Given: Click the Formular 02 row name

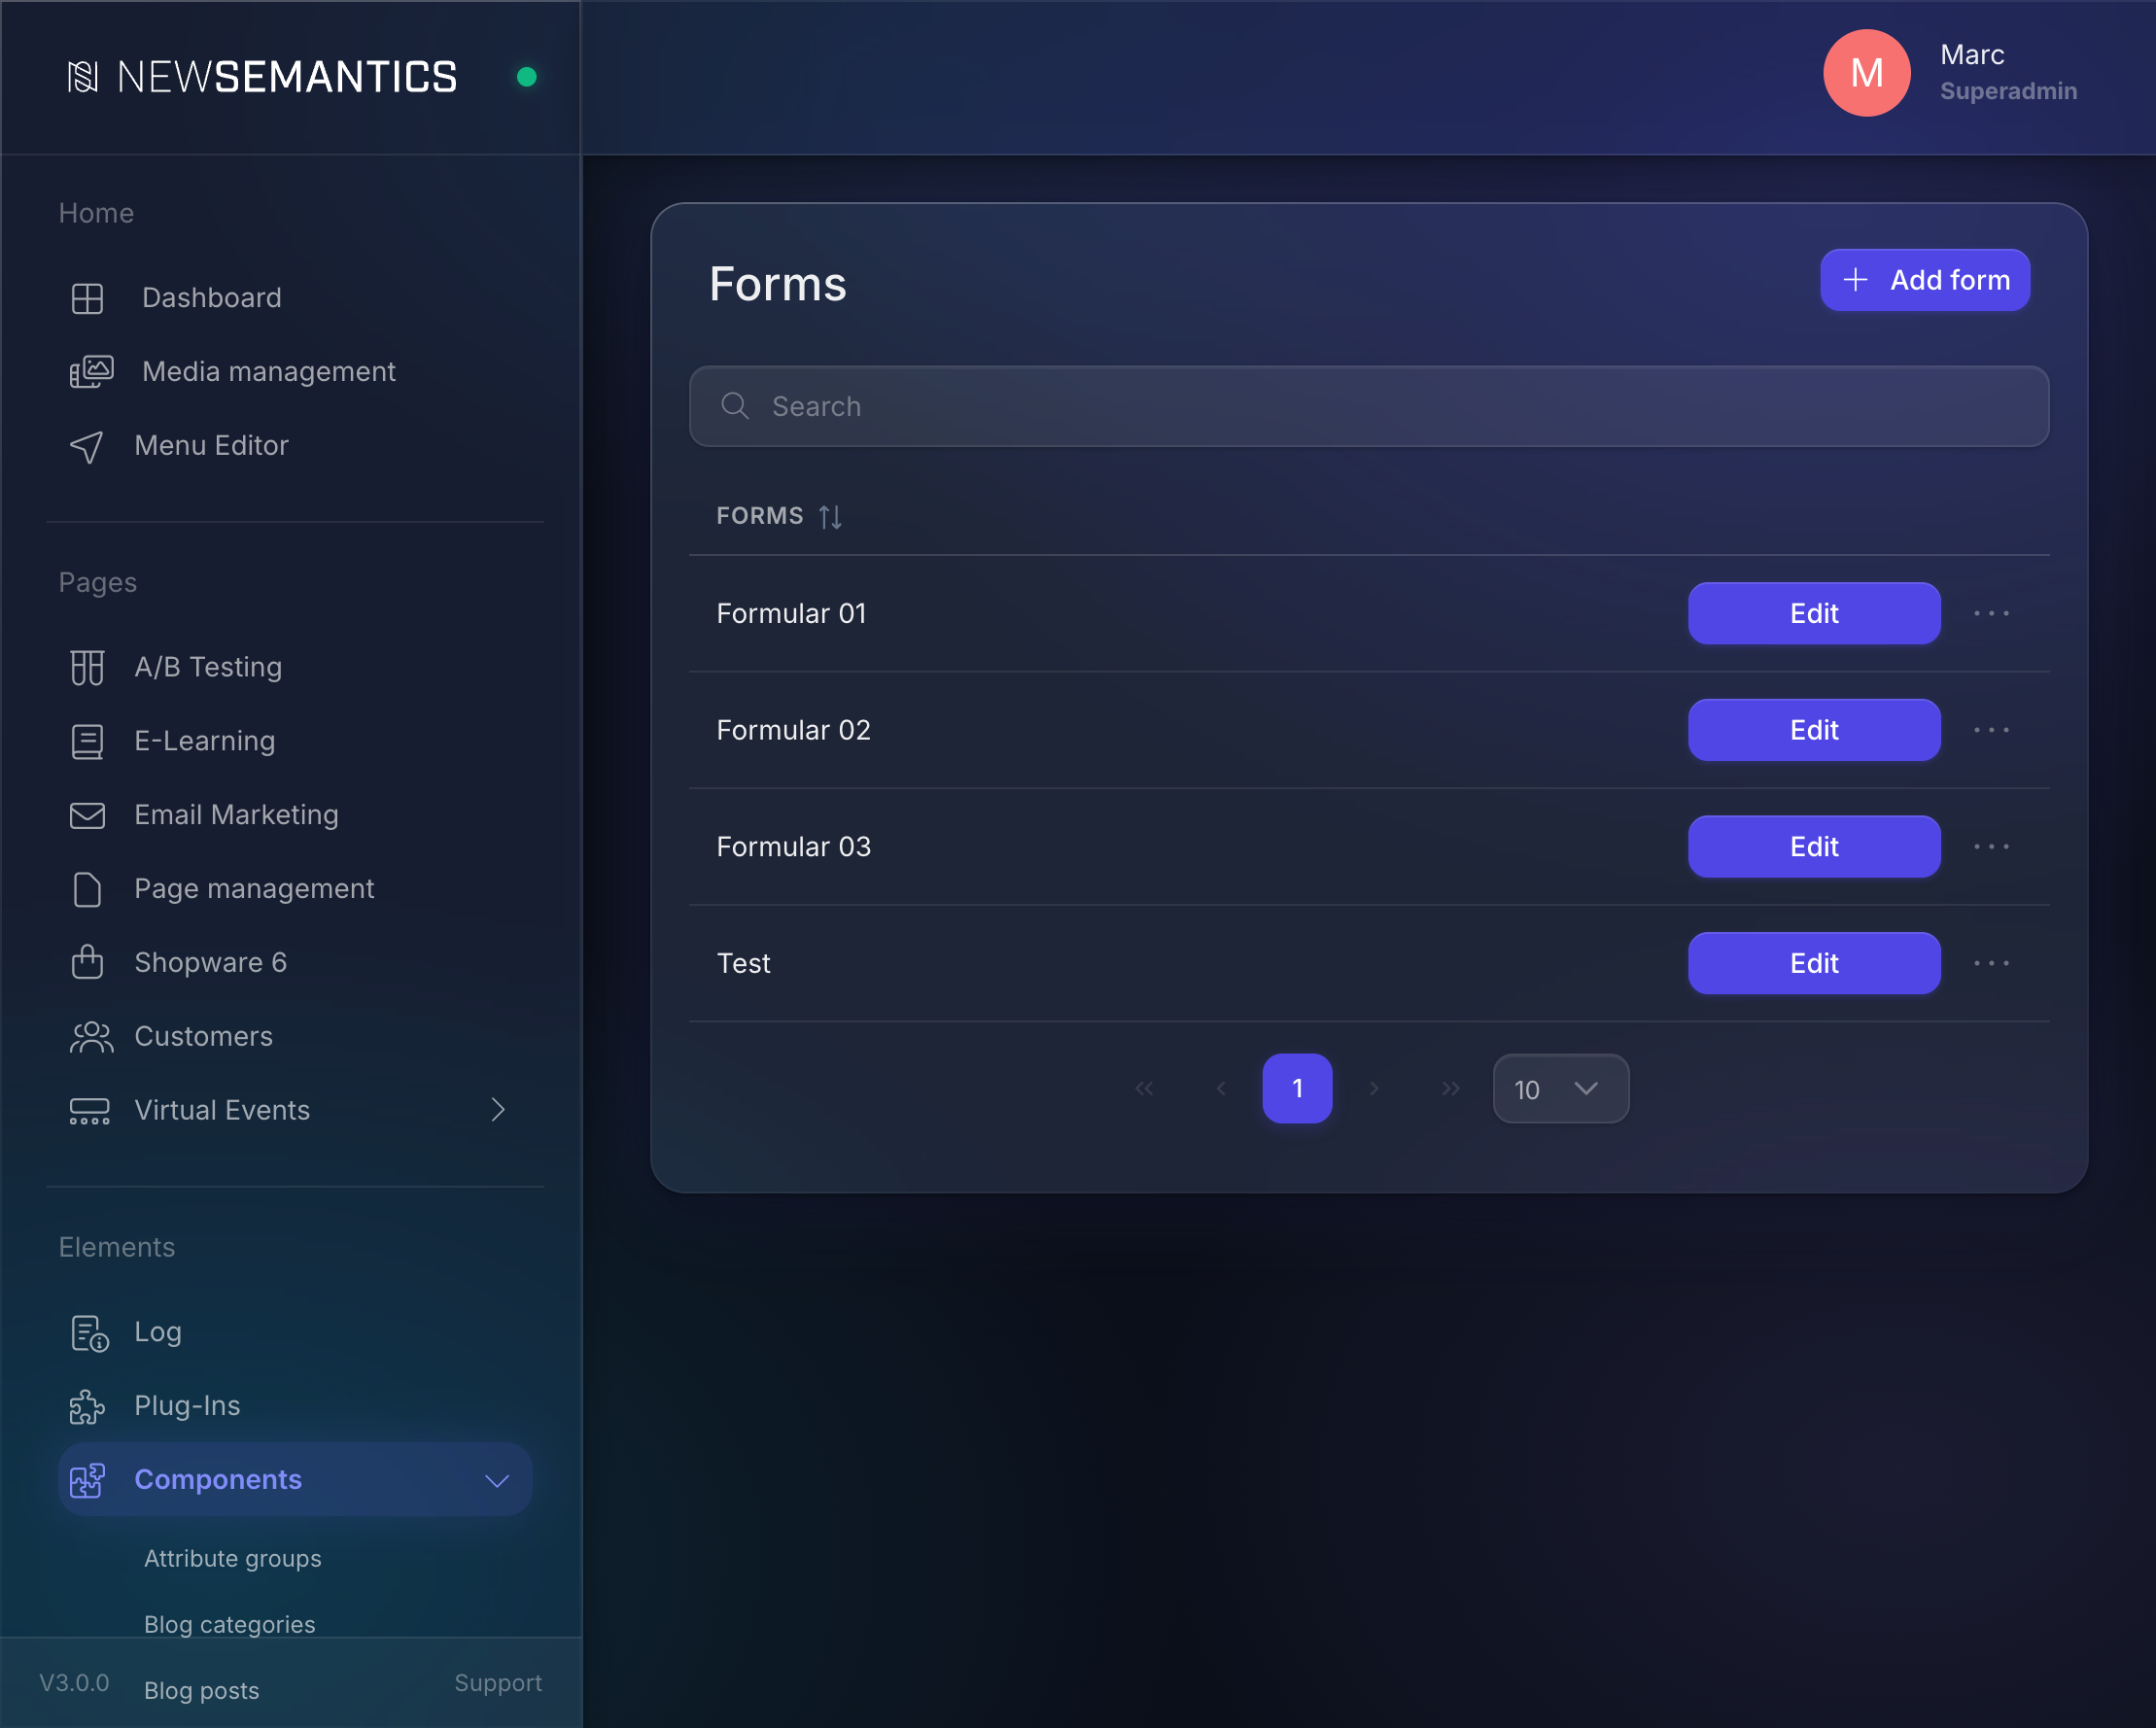Looking at the screenshot, I should [x=793, y=730].
